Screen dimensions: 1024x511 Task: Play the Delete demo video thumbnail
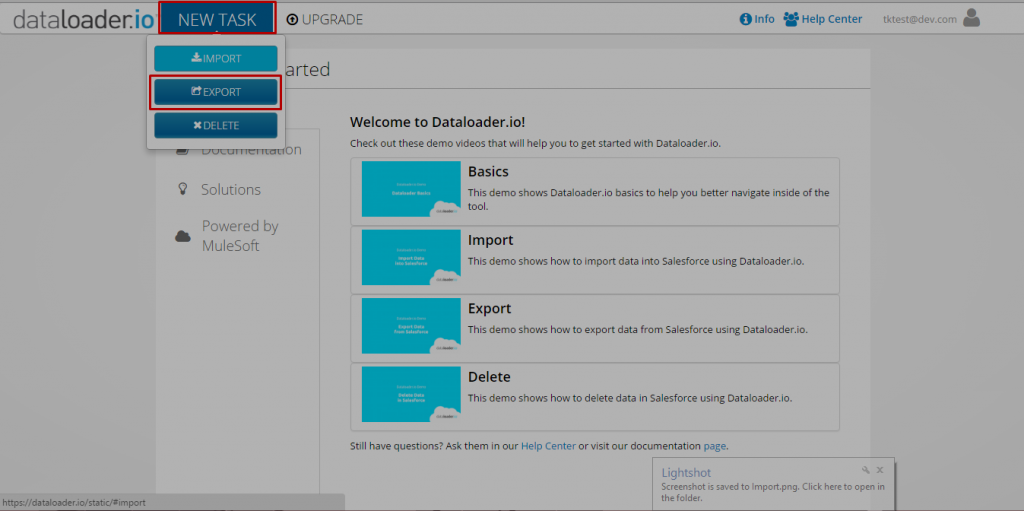(x=411, y=394)
